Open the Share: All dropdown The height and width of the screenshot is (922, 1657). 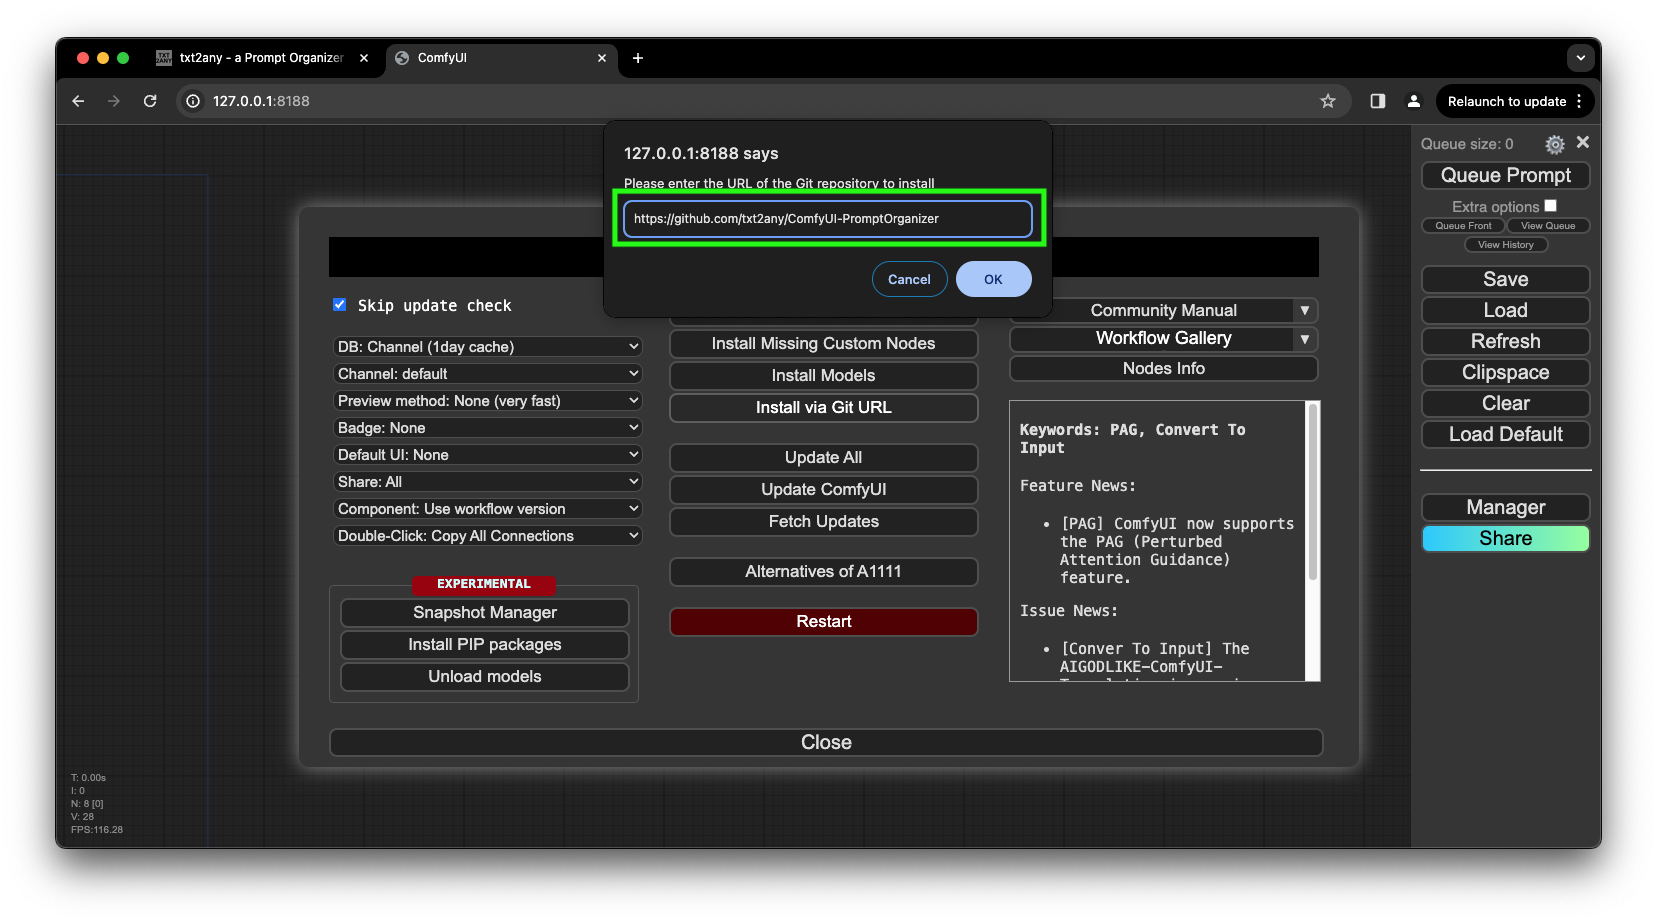[x=487, y=482]
